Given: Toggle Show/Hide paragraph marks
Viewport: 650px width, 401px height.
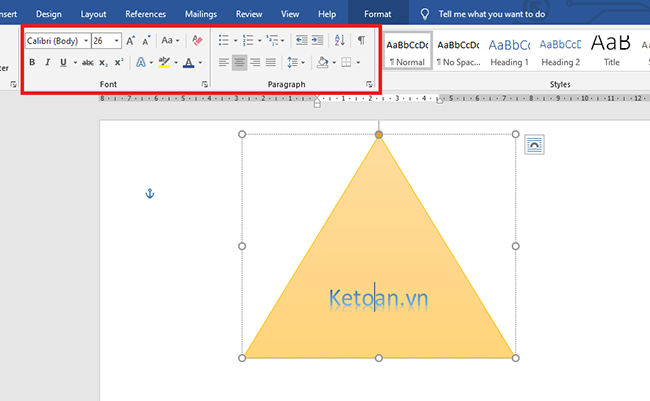Looking at the screenshot, I should point(361,41).
